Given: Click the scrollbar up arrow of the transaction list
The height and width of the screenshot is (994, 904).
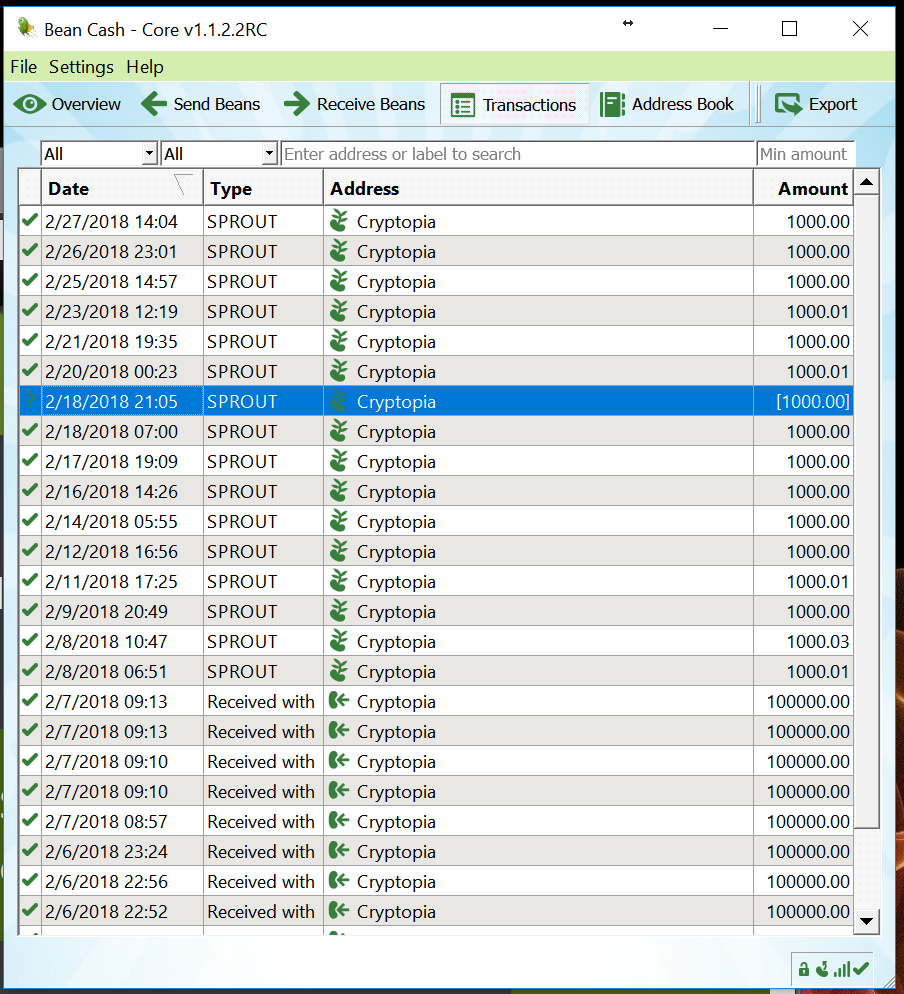Looking at the screenshot, I should 867,183.
